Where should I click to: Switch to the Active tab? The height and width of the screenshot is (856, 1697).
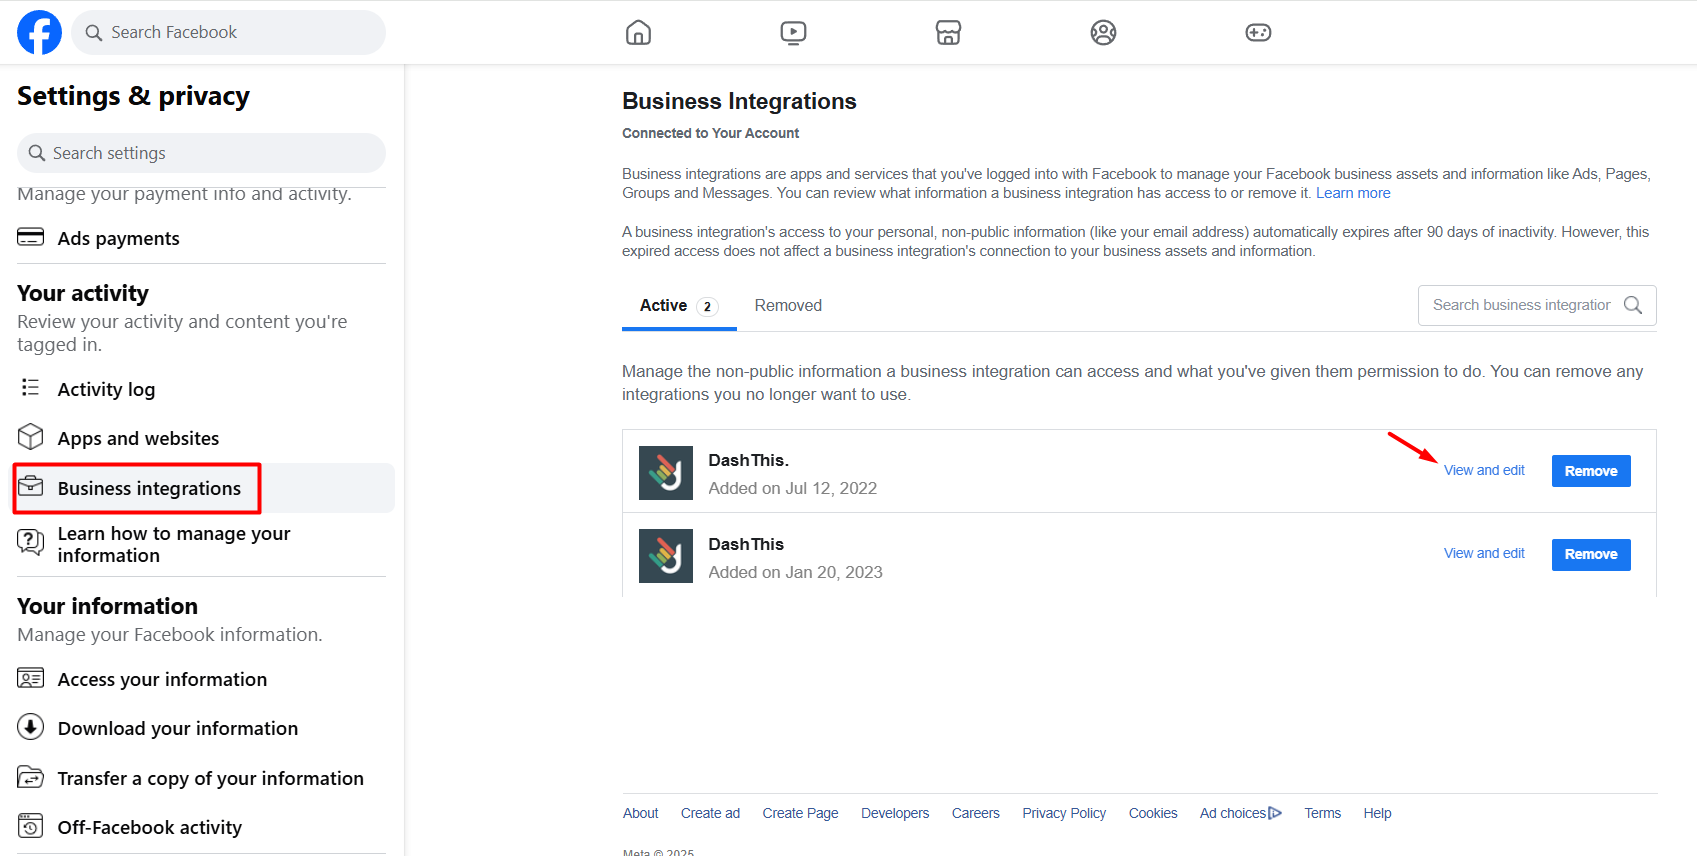tap(679, 306)
